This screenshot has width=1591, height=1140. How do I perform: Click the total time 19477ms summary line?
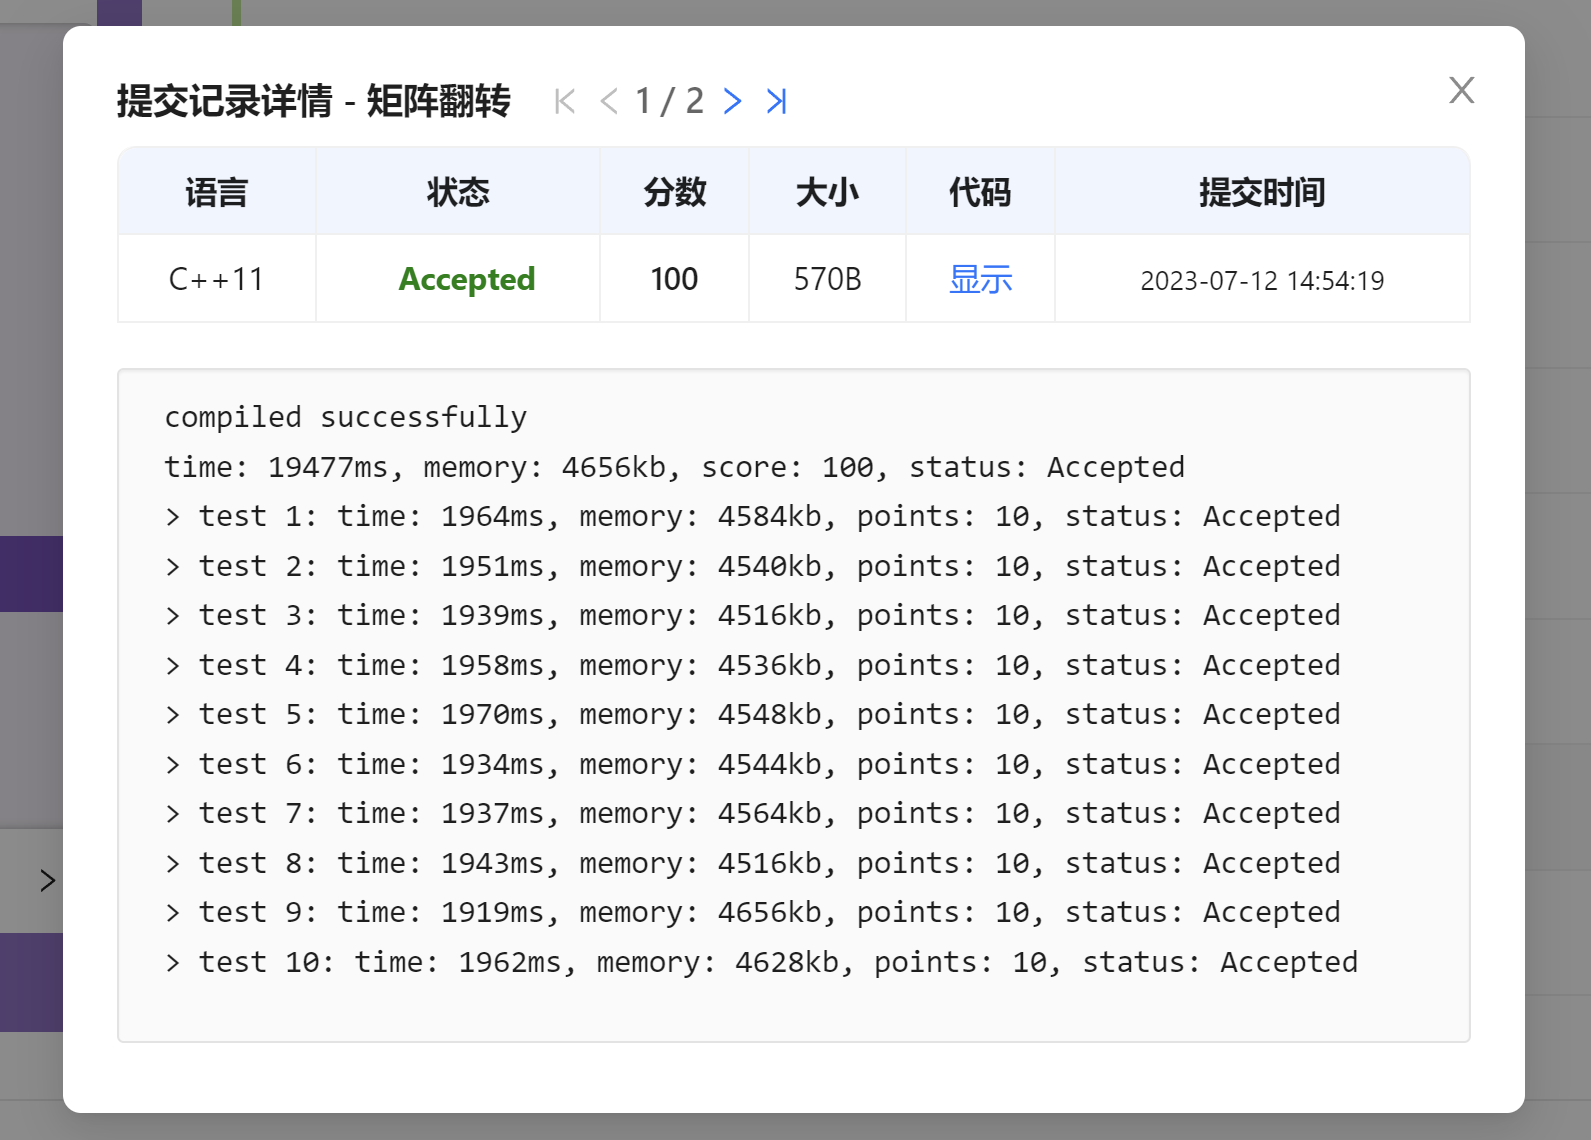coord(675,468)
